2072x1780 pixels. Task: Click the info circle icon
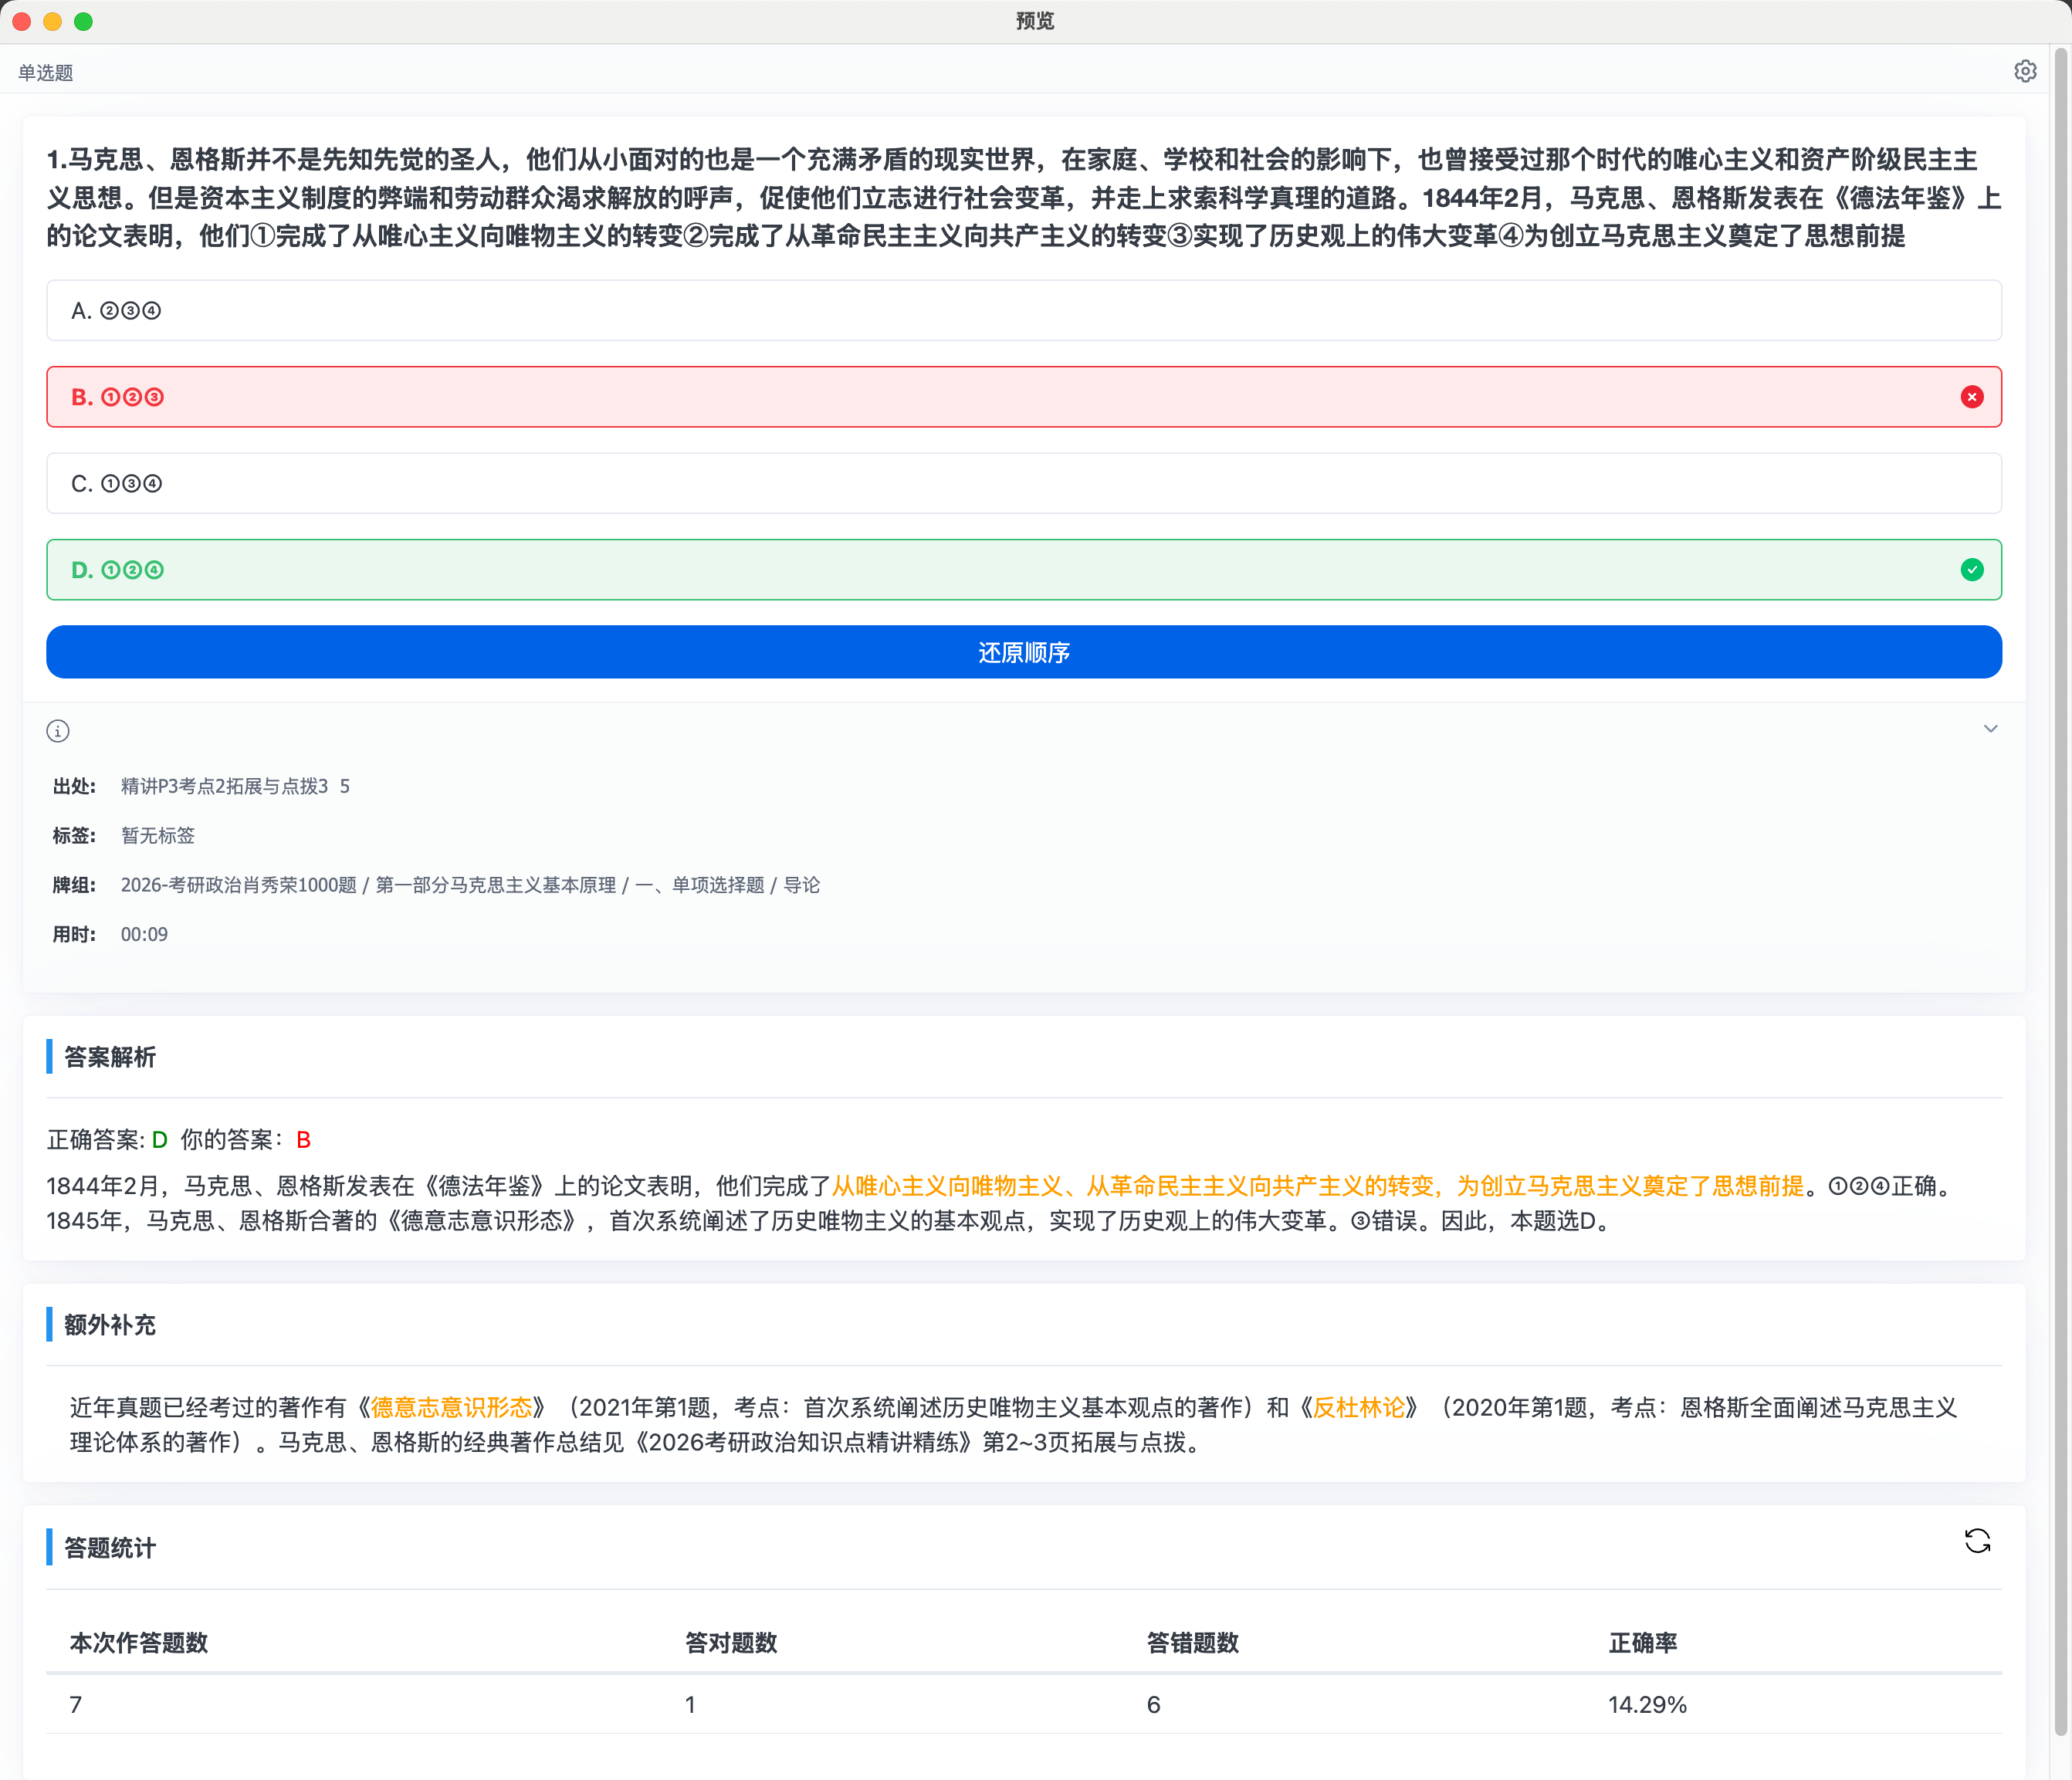58,731
